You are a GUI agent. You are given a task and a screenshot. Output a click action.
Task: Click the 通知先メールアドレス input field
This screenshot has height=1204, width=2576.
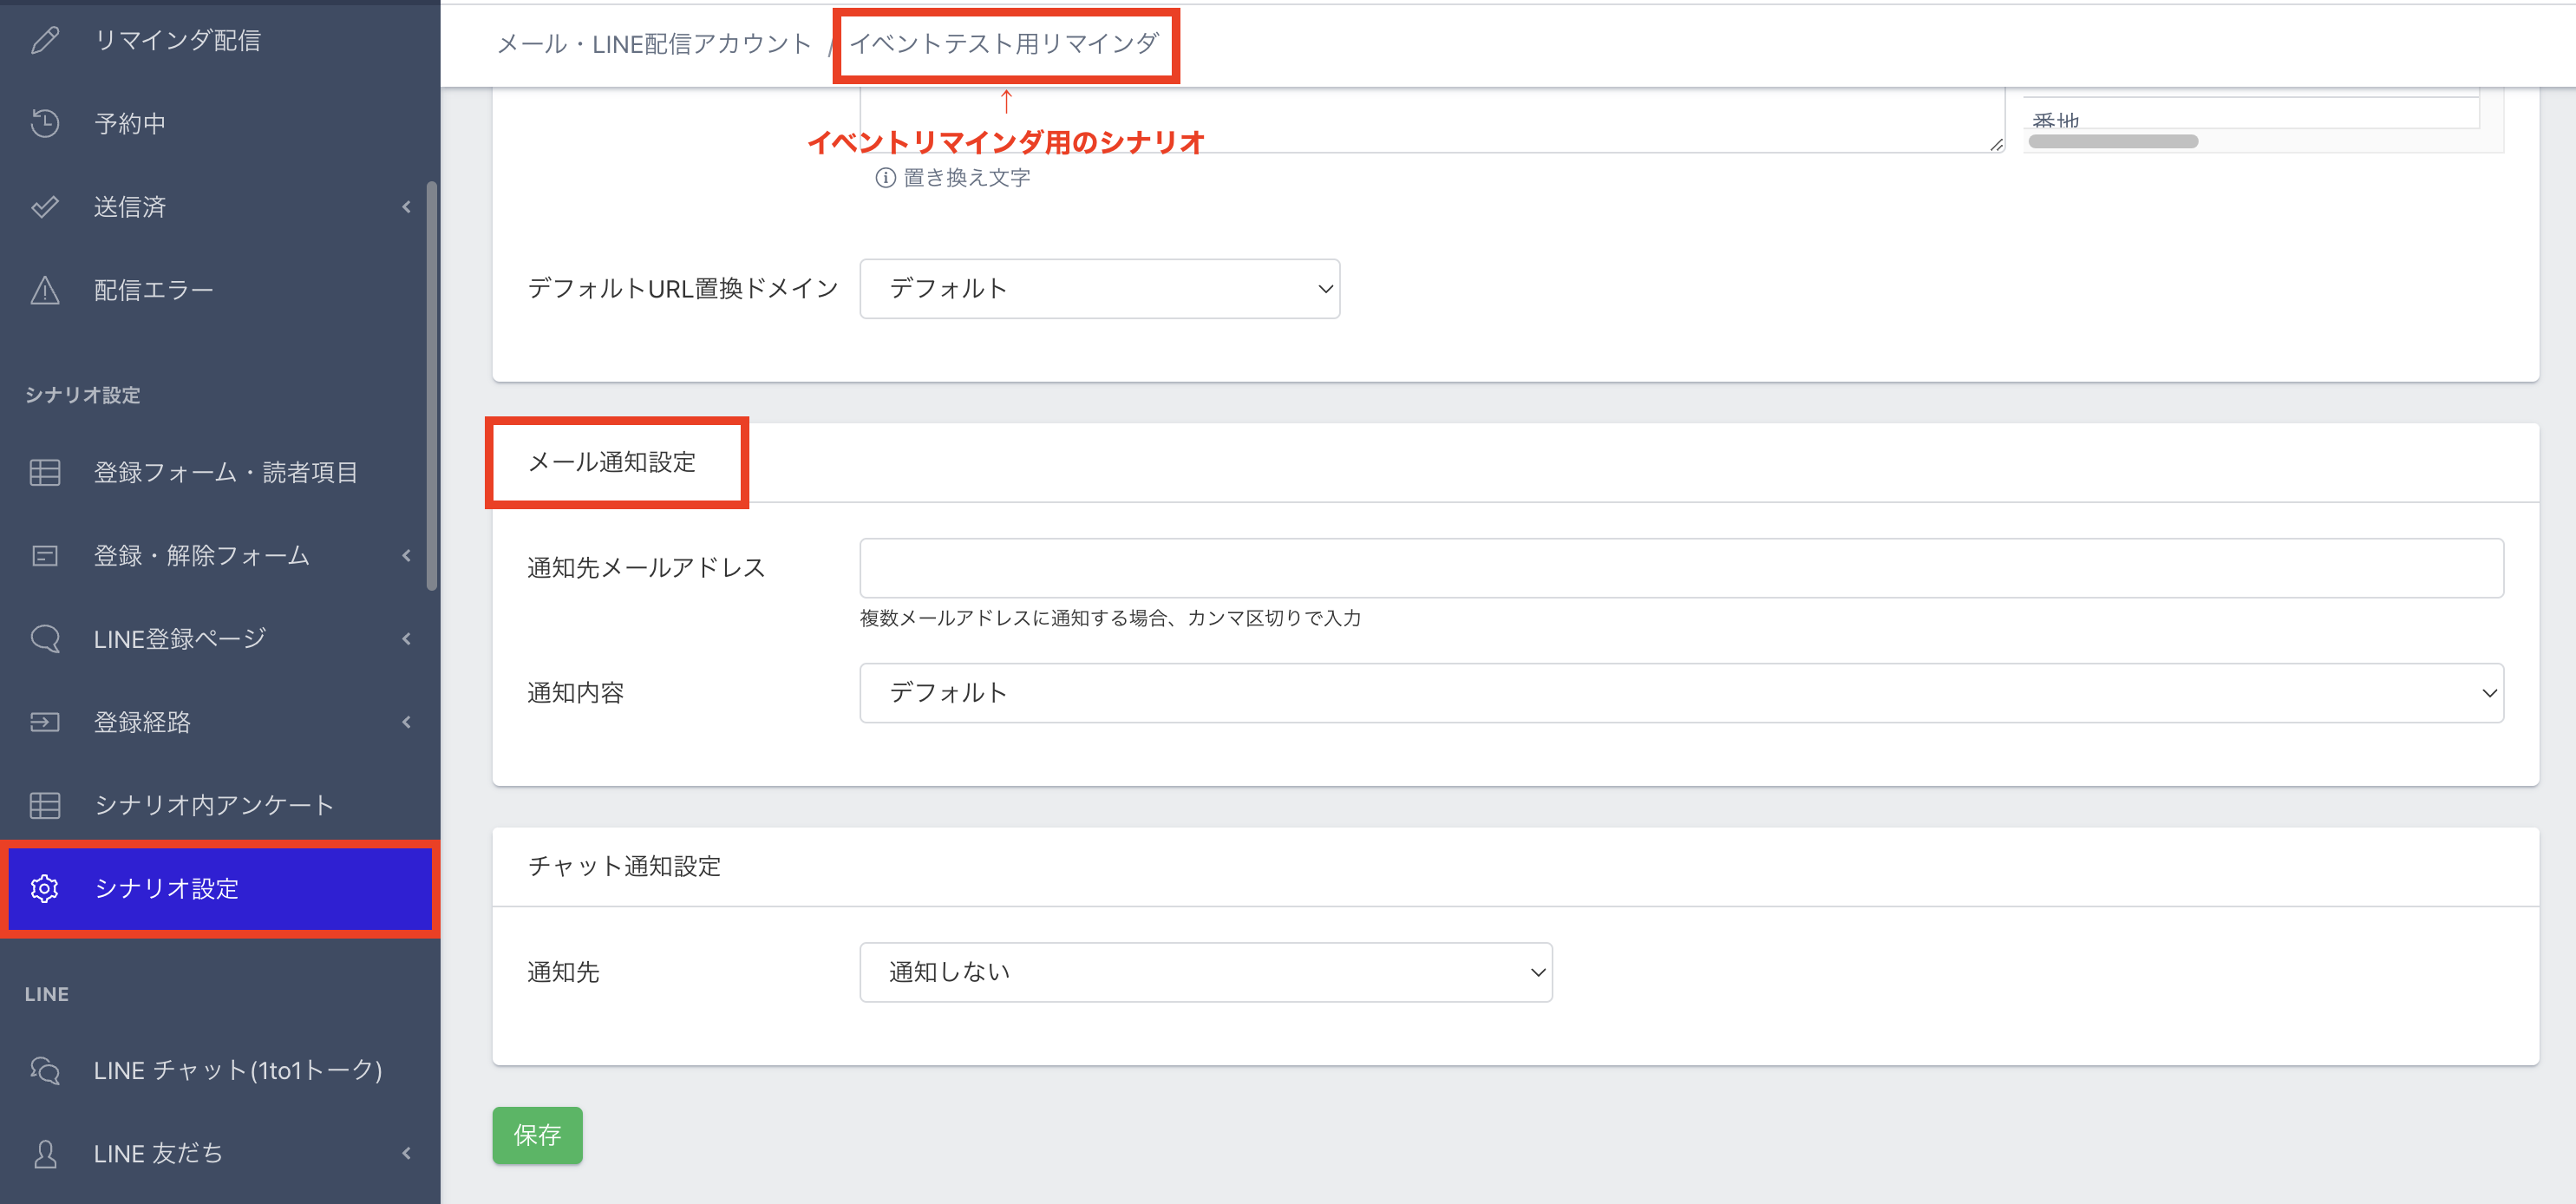click(1680, 568)
